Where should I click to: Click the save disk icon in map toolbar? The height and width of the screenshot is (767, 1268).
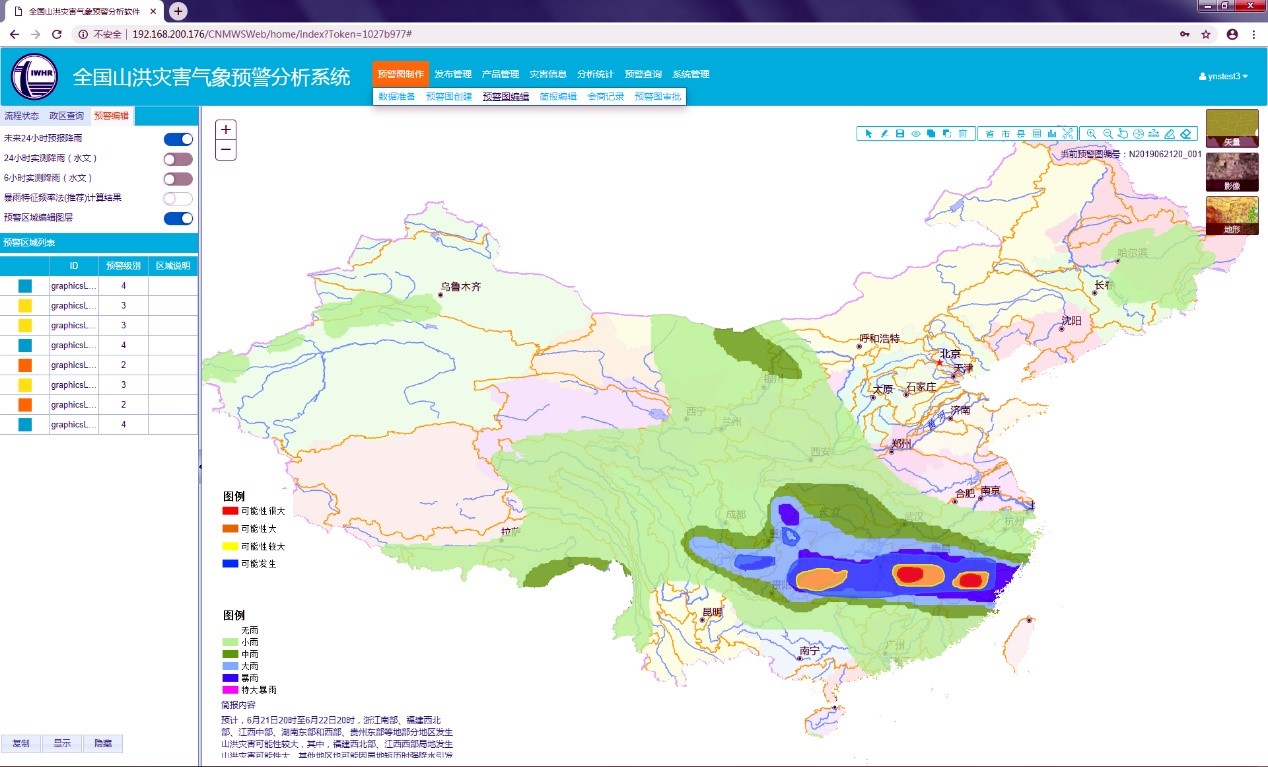point(899,133)
